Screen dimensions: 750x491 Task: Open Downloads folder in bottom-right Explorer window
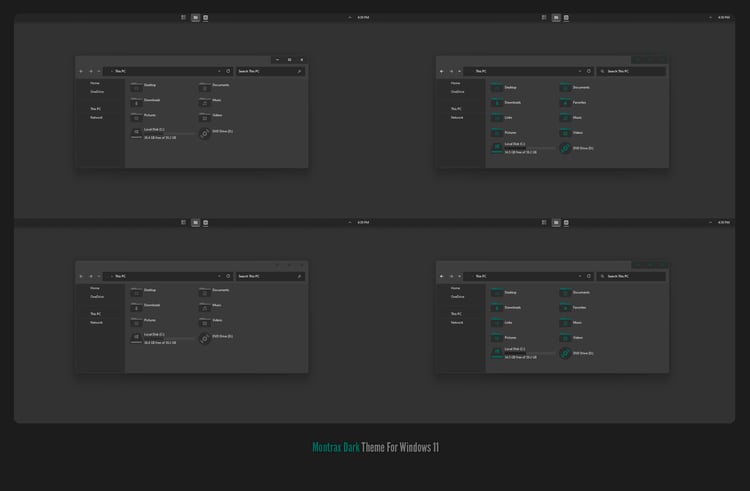click(x=497, y=307)
